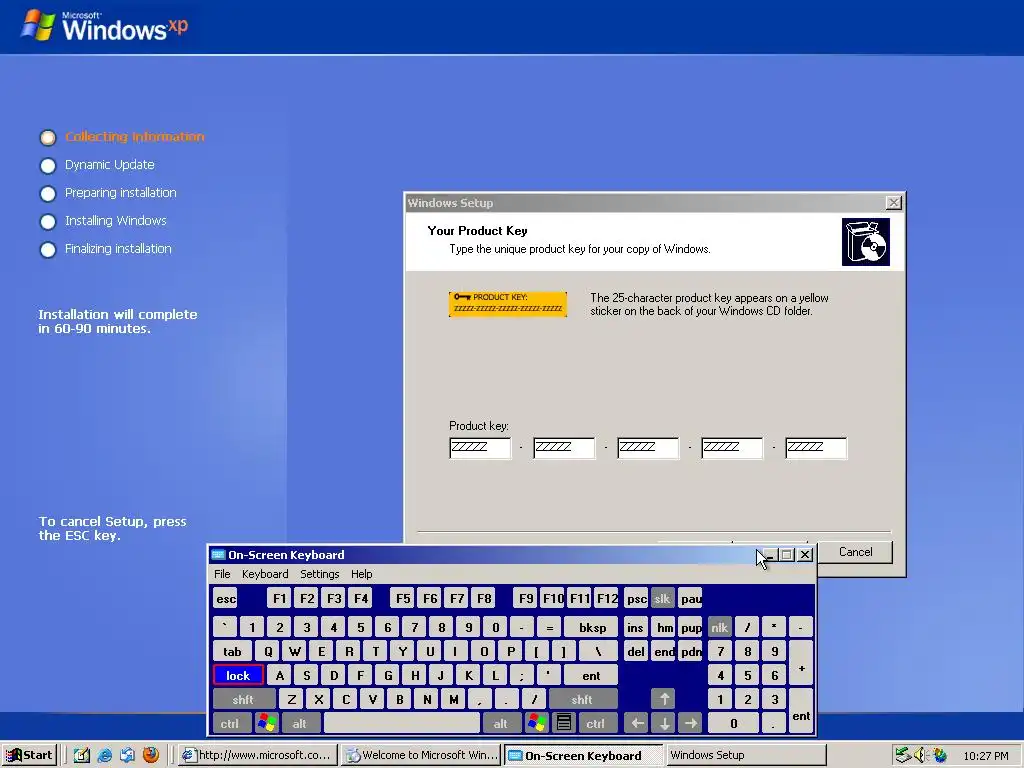
Task: Click the pup page up key
Action: pos(691,628)
